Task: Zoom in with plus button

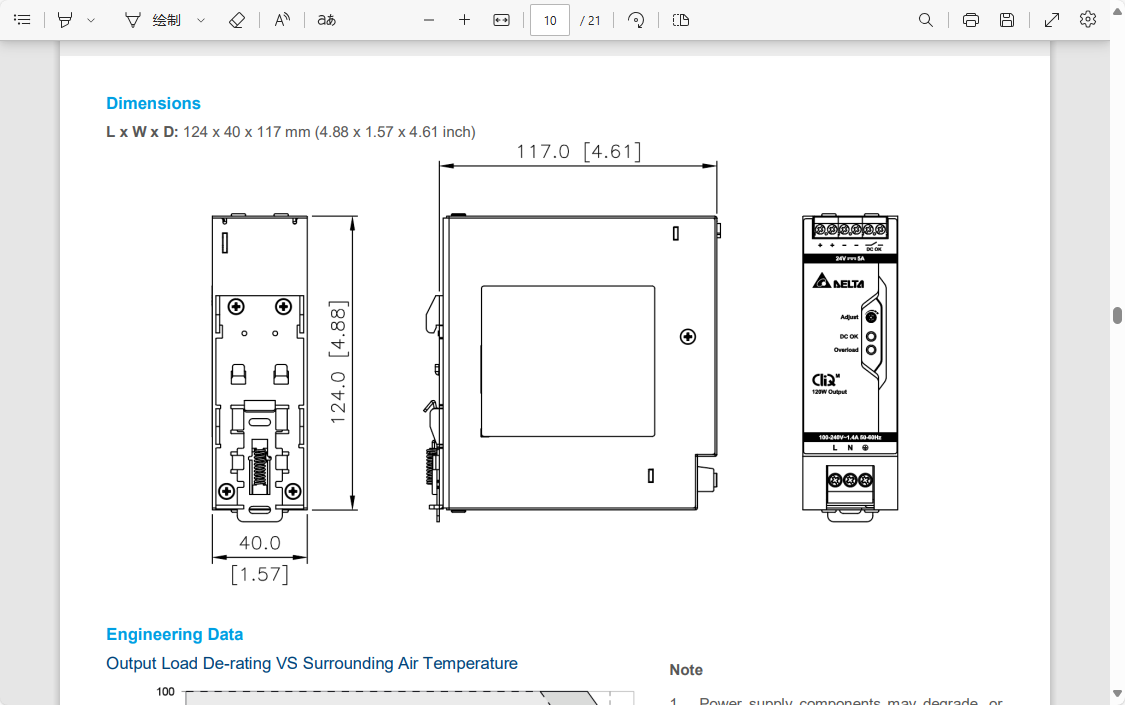Action: [x=464, y=20]
